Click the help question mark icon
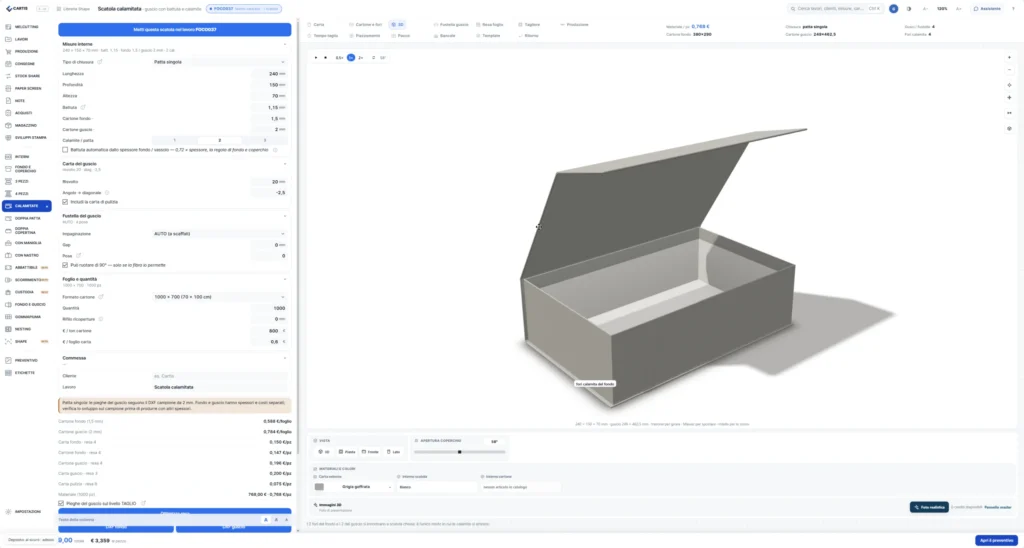The image size is (1024, 548). 1013,9
